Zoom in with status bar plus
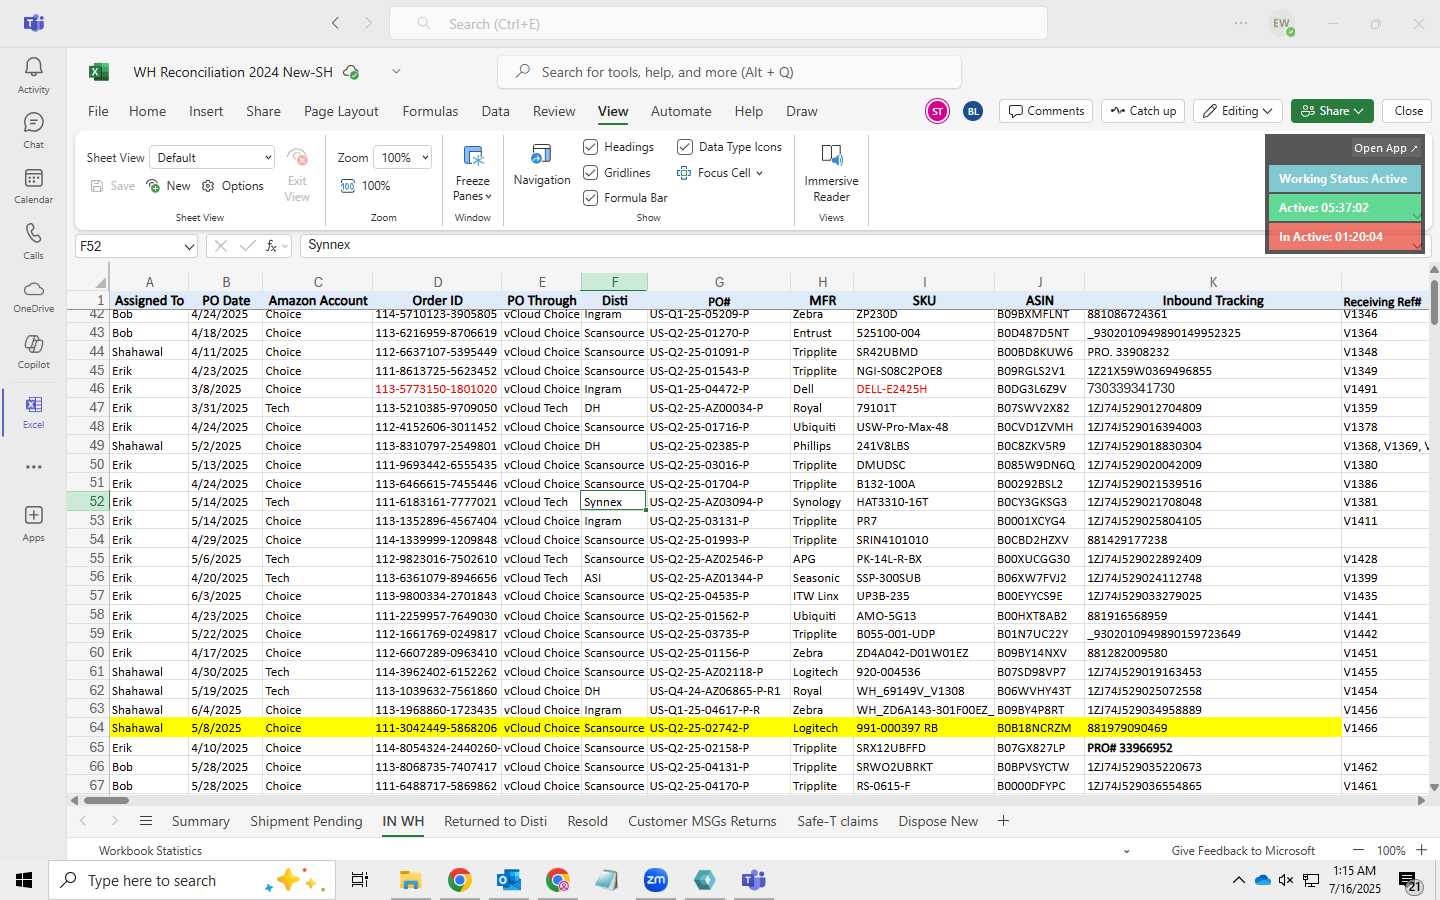The height and width of the screenshot is (900, 1440). coord(1421,850)
